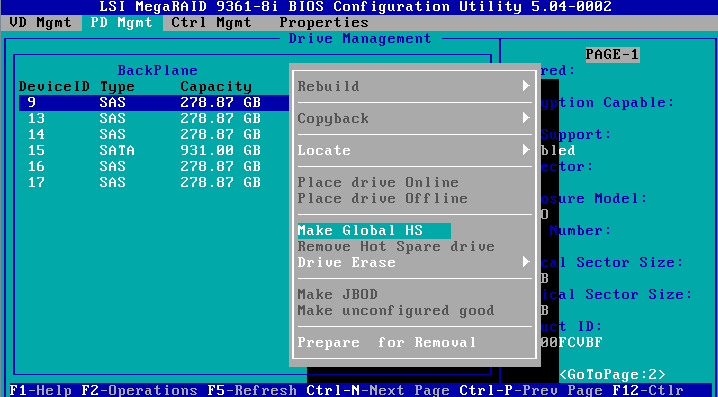This screenshot has width=718, height=397.
Task: Expand the Copyback submenu arrow
Action: pos(526,118)
